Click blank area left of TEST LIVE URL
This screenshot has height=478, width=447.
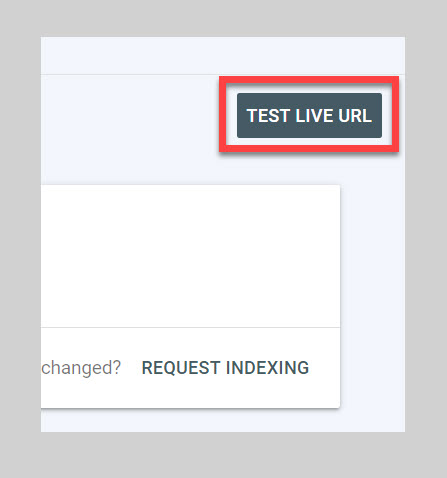(130, 115)
